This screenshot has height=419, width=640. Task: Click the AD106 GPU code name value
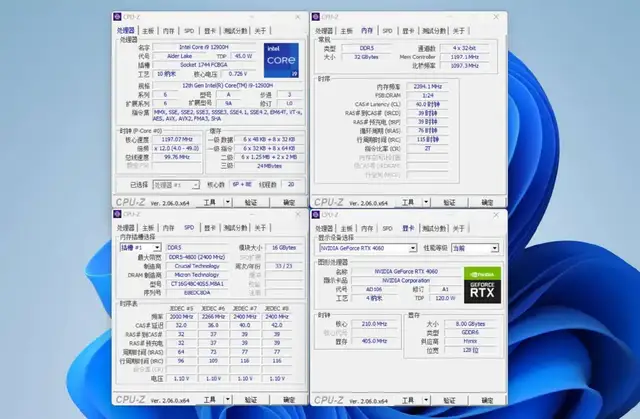coord(373,289)
